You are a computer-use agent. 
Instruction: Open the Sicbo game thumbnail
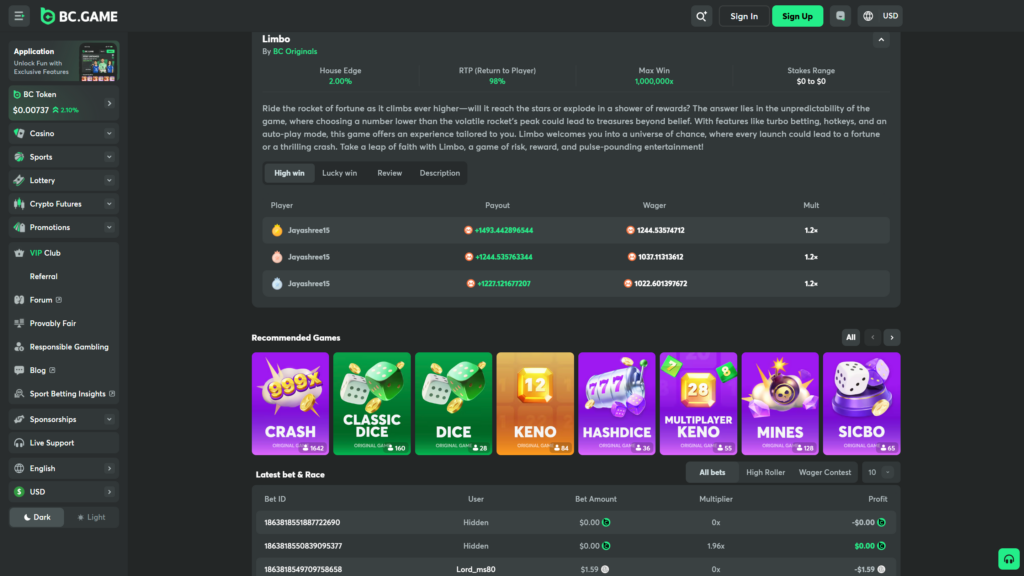point(861,404)
